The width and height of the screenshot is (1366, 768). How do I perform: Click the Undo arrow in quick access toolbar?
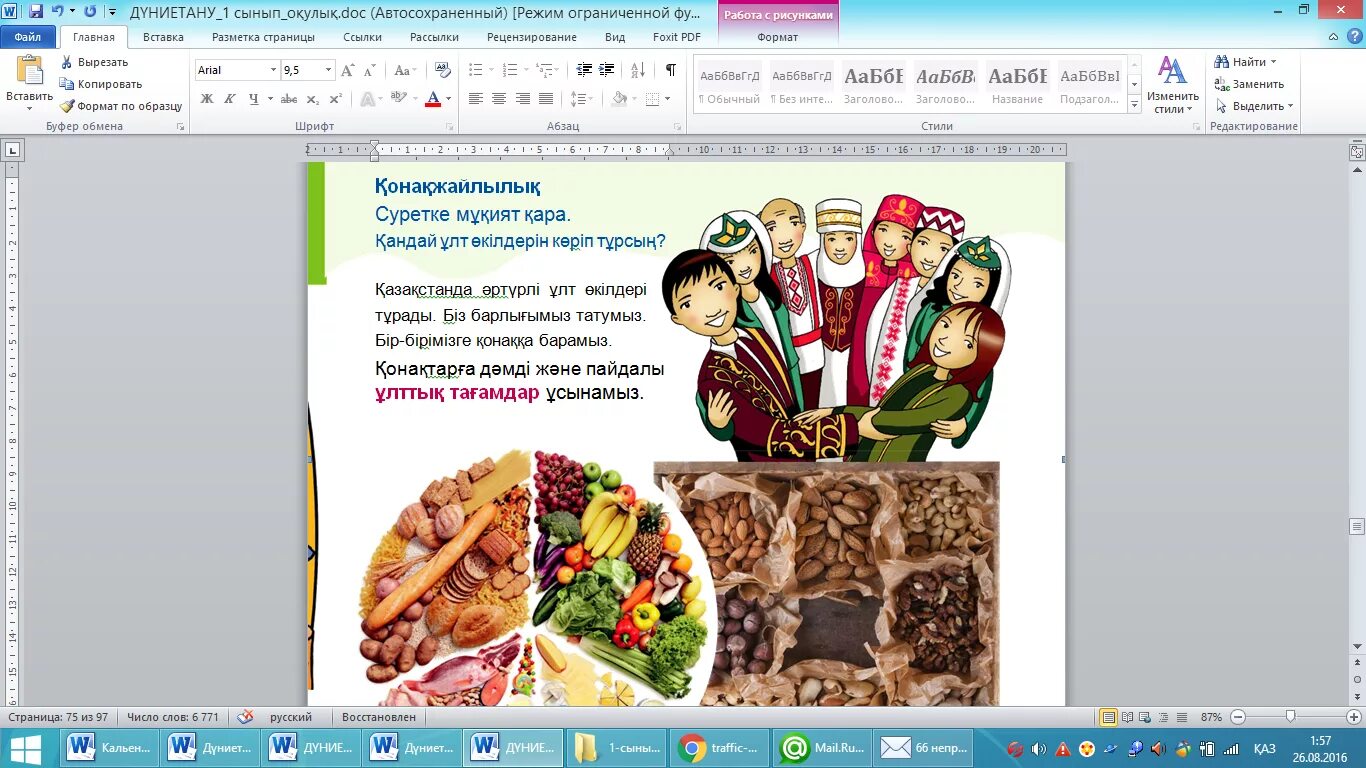pyautogui.click(x=58, y=11)
